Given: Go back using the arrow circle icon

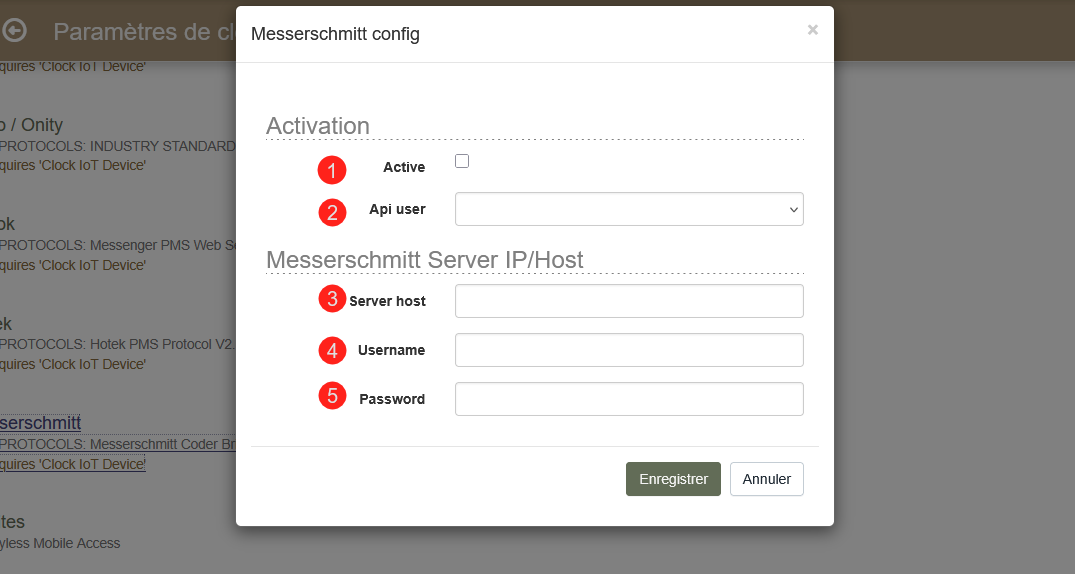Looking at the screenshot, I should 14,30.
